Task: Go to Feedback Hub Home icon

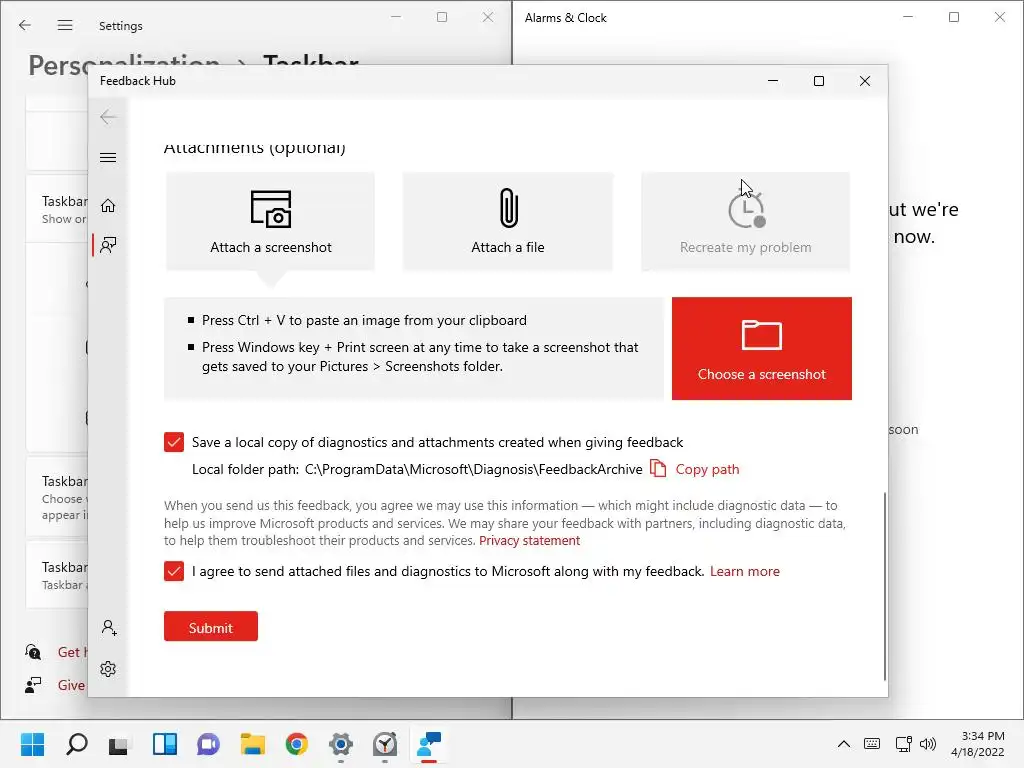Action: tap(108, 206)
